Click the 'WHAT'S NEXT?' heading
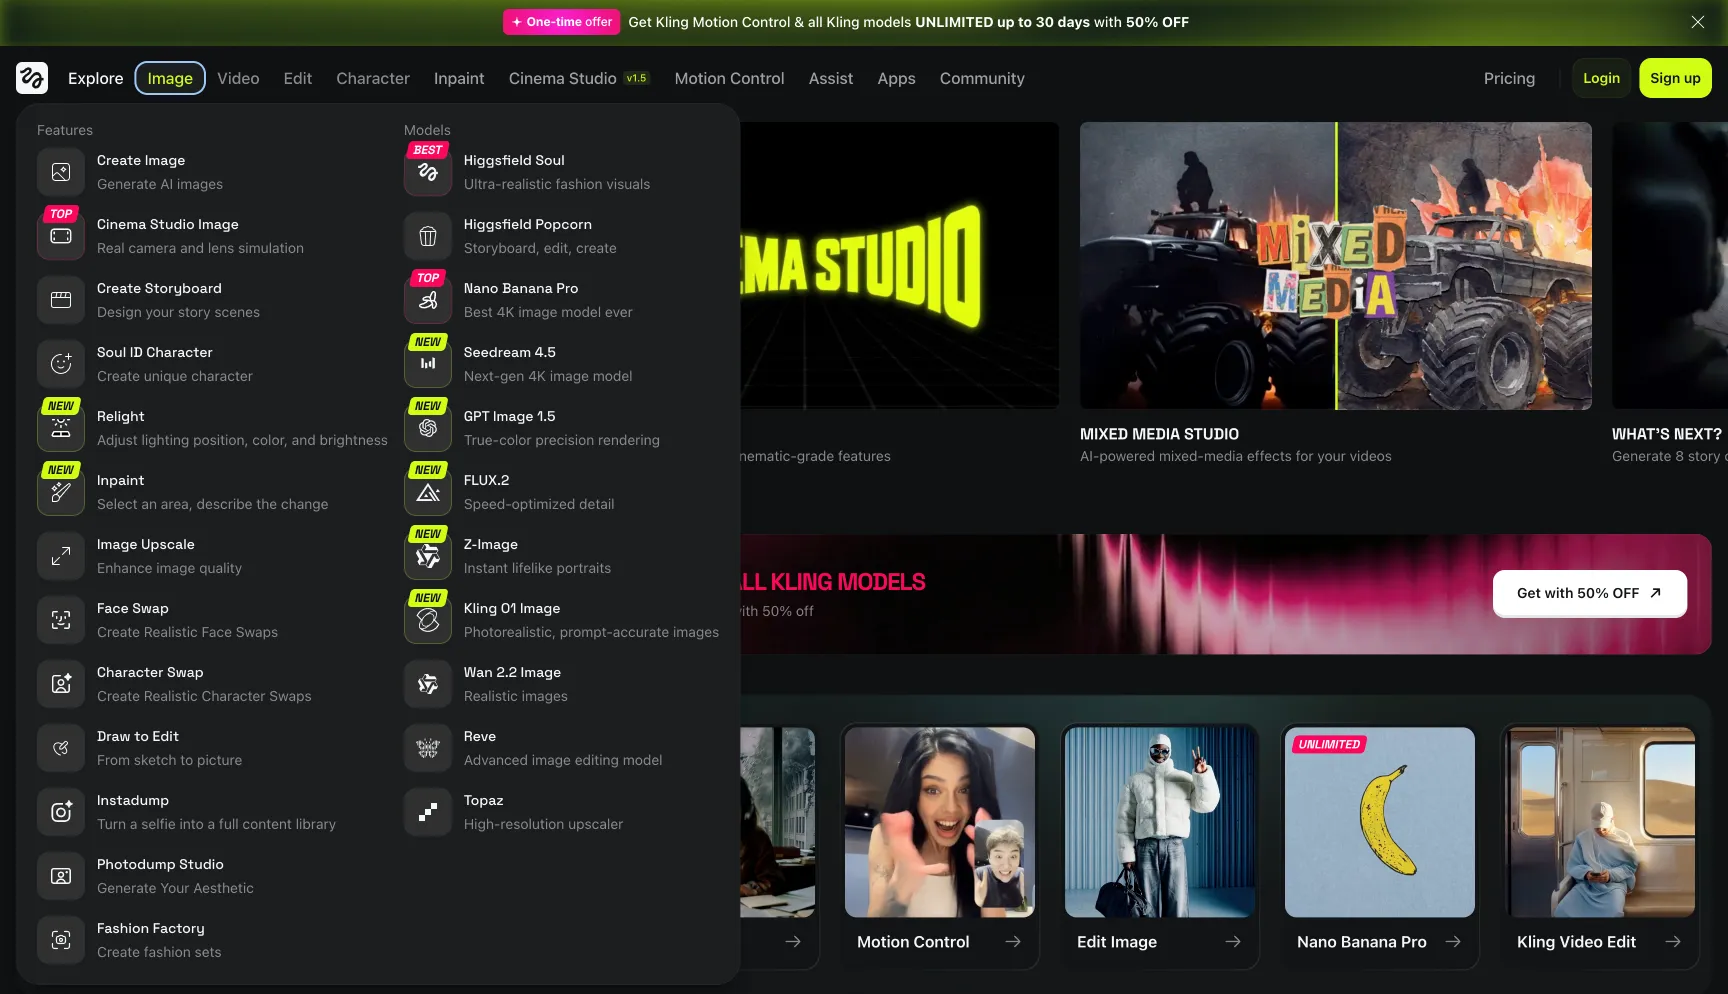1728x994 pixels. [x=1667, y=434]
